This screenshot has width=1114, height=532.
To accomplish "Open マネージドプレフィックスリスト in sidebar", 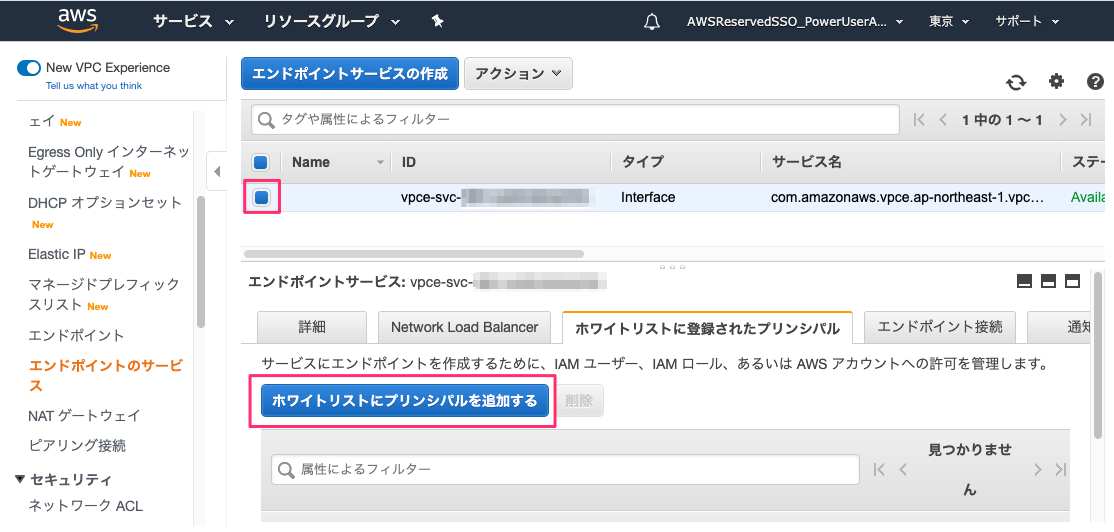I will tap(104, 295).
